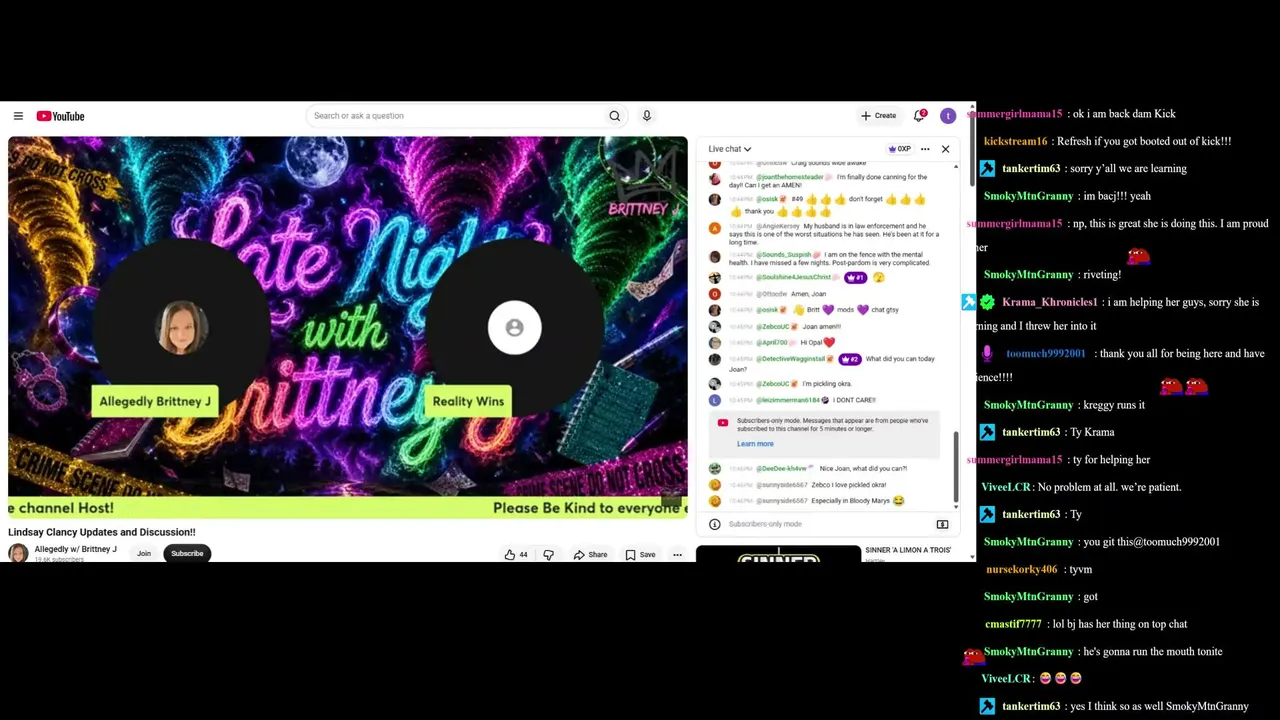Select Krama_Khronicles1 username in overlay chat
The height and width of the screenshot is (720, 1280).
(1050, 302)
